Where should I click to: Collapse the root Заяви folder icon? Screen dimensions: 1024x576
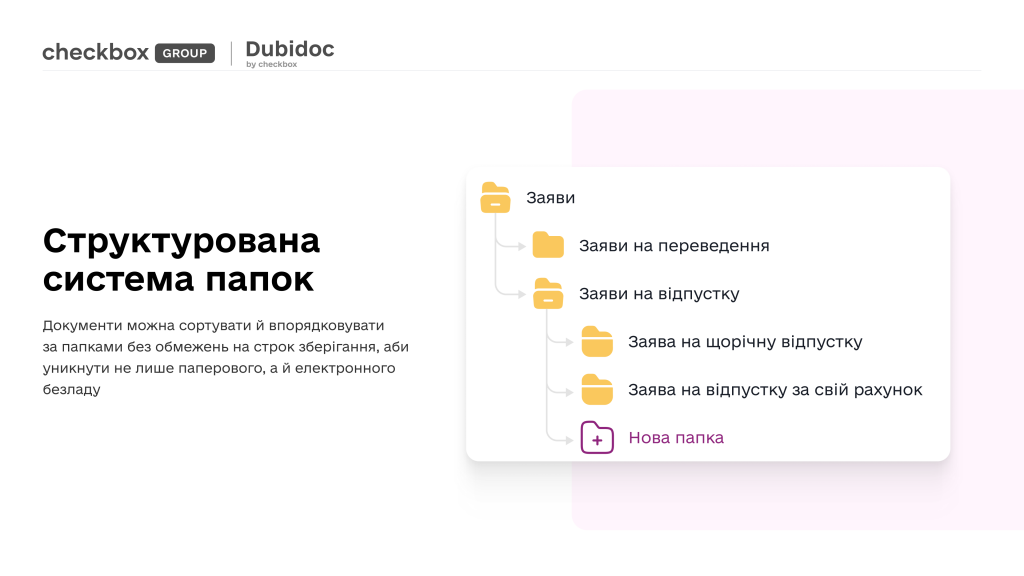(x=495, y=198)
